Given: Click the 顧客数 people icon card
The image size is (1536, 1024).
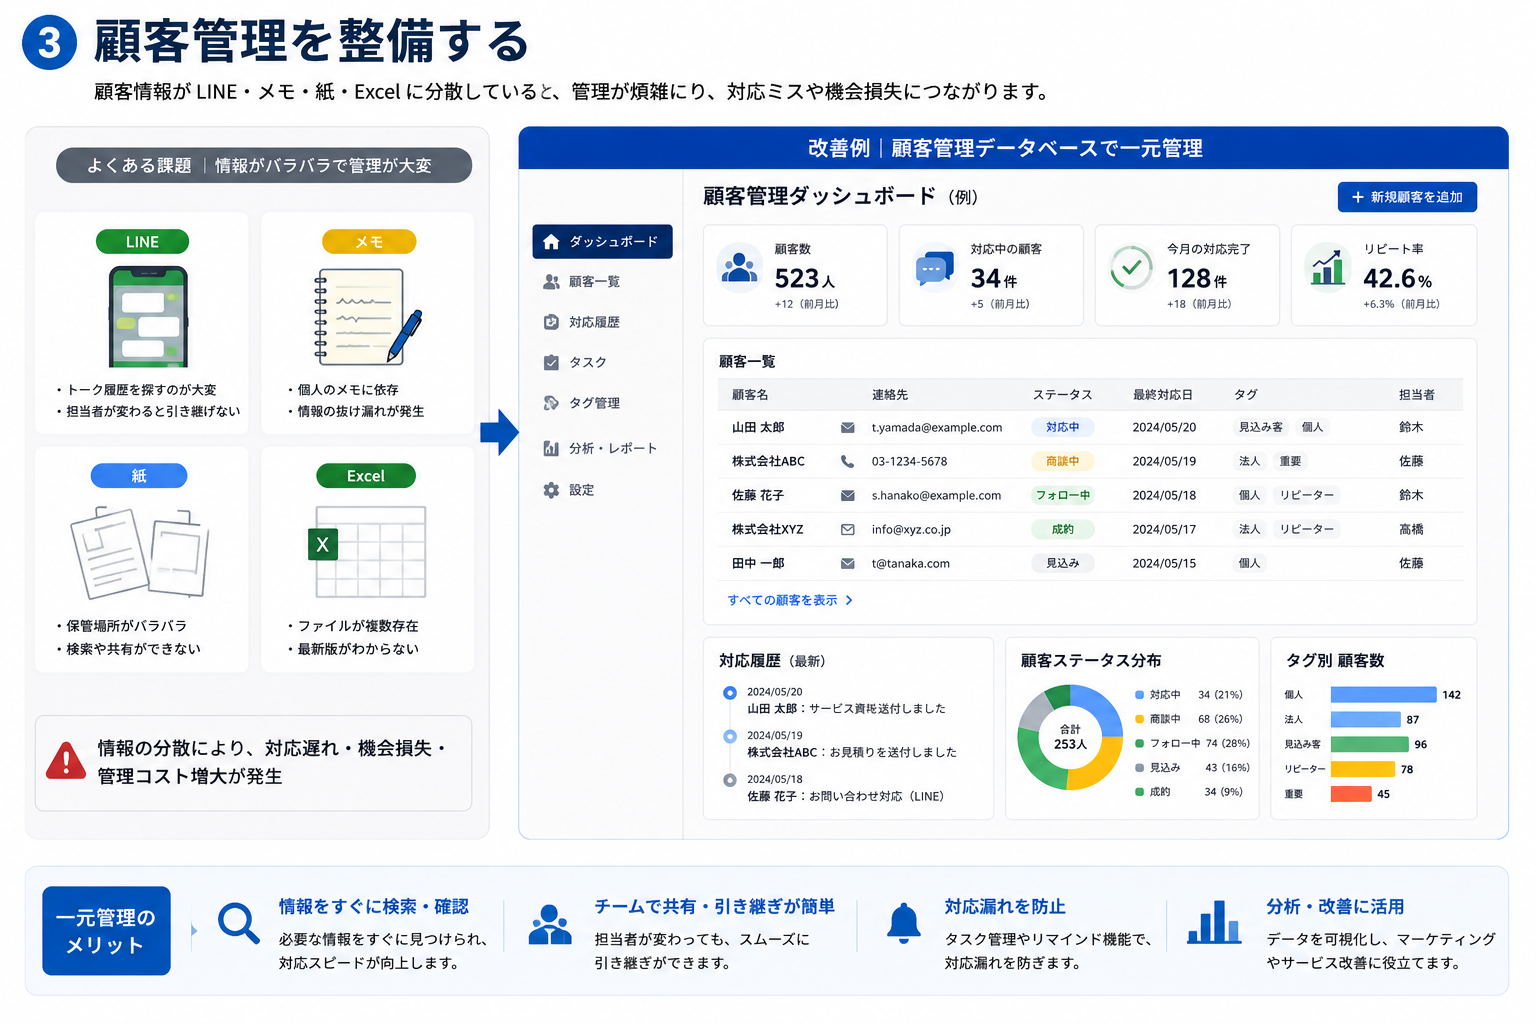Looking at the screenshot, I should (740, 267).
